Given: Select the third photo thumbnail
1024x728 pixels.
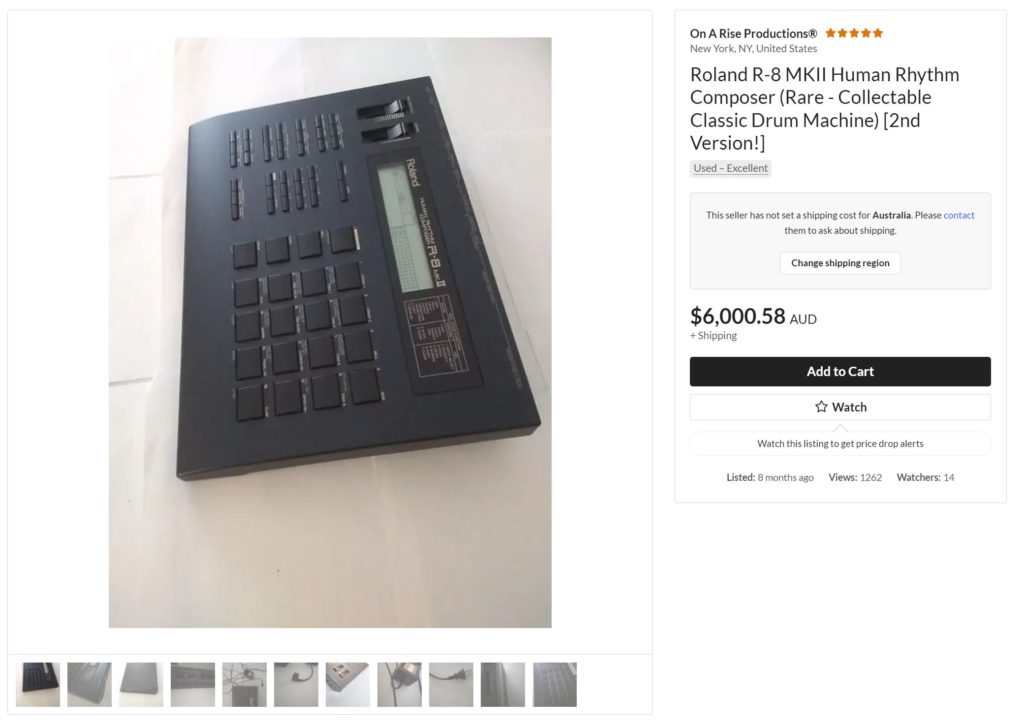Looking at the screenshot, I should [141, 684].
